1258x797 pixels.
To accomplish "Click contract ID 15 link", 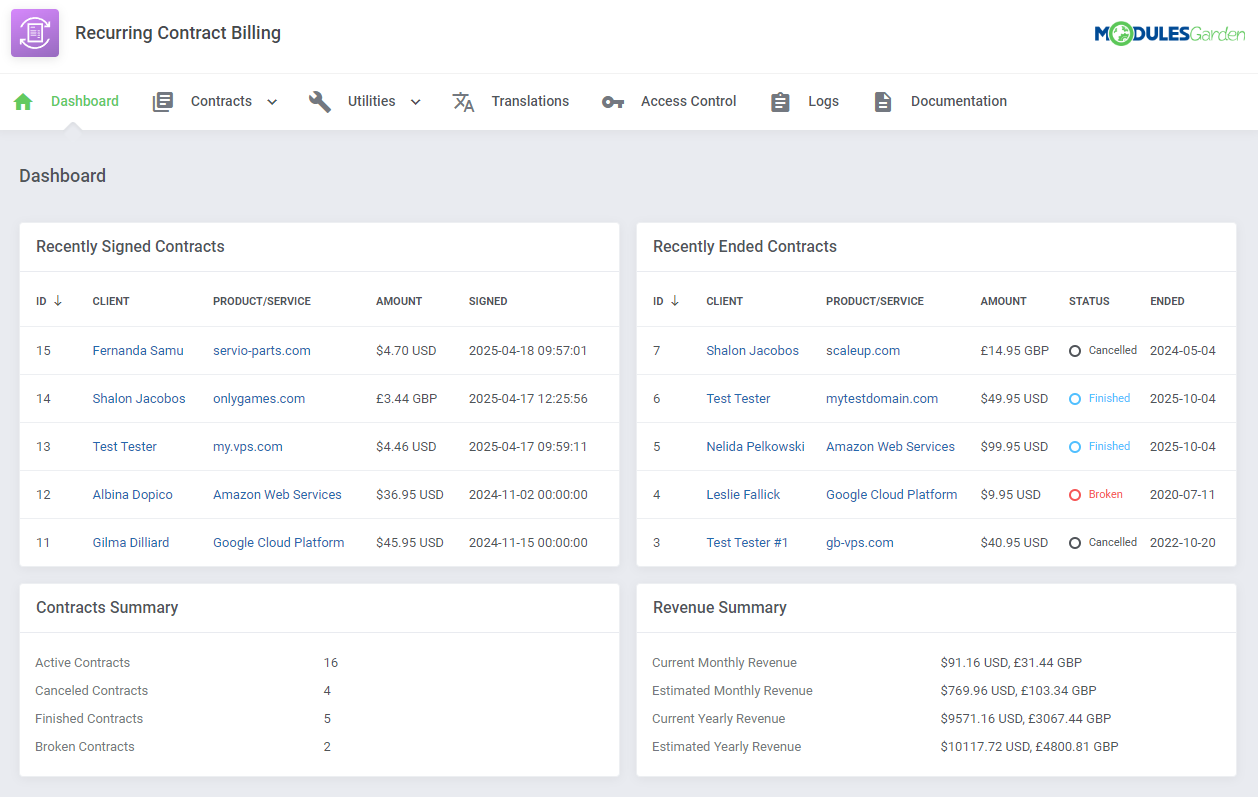I will coord(43,350).
